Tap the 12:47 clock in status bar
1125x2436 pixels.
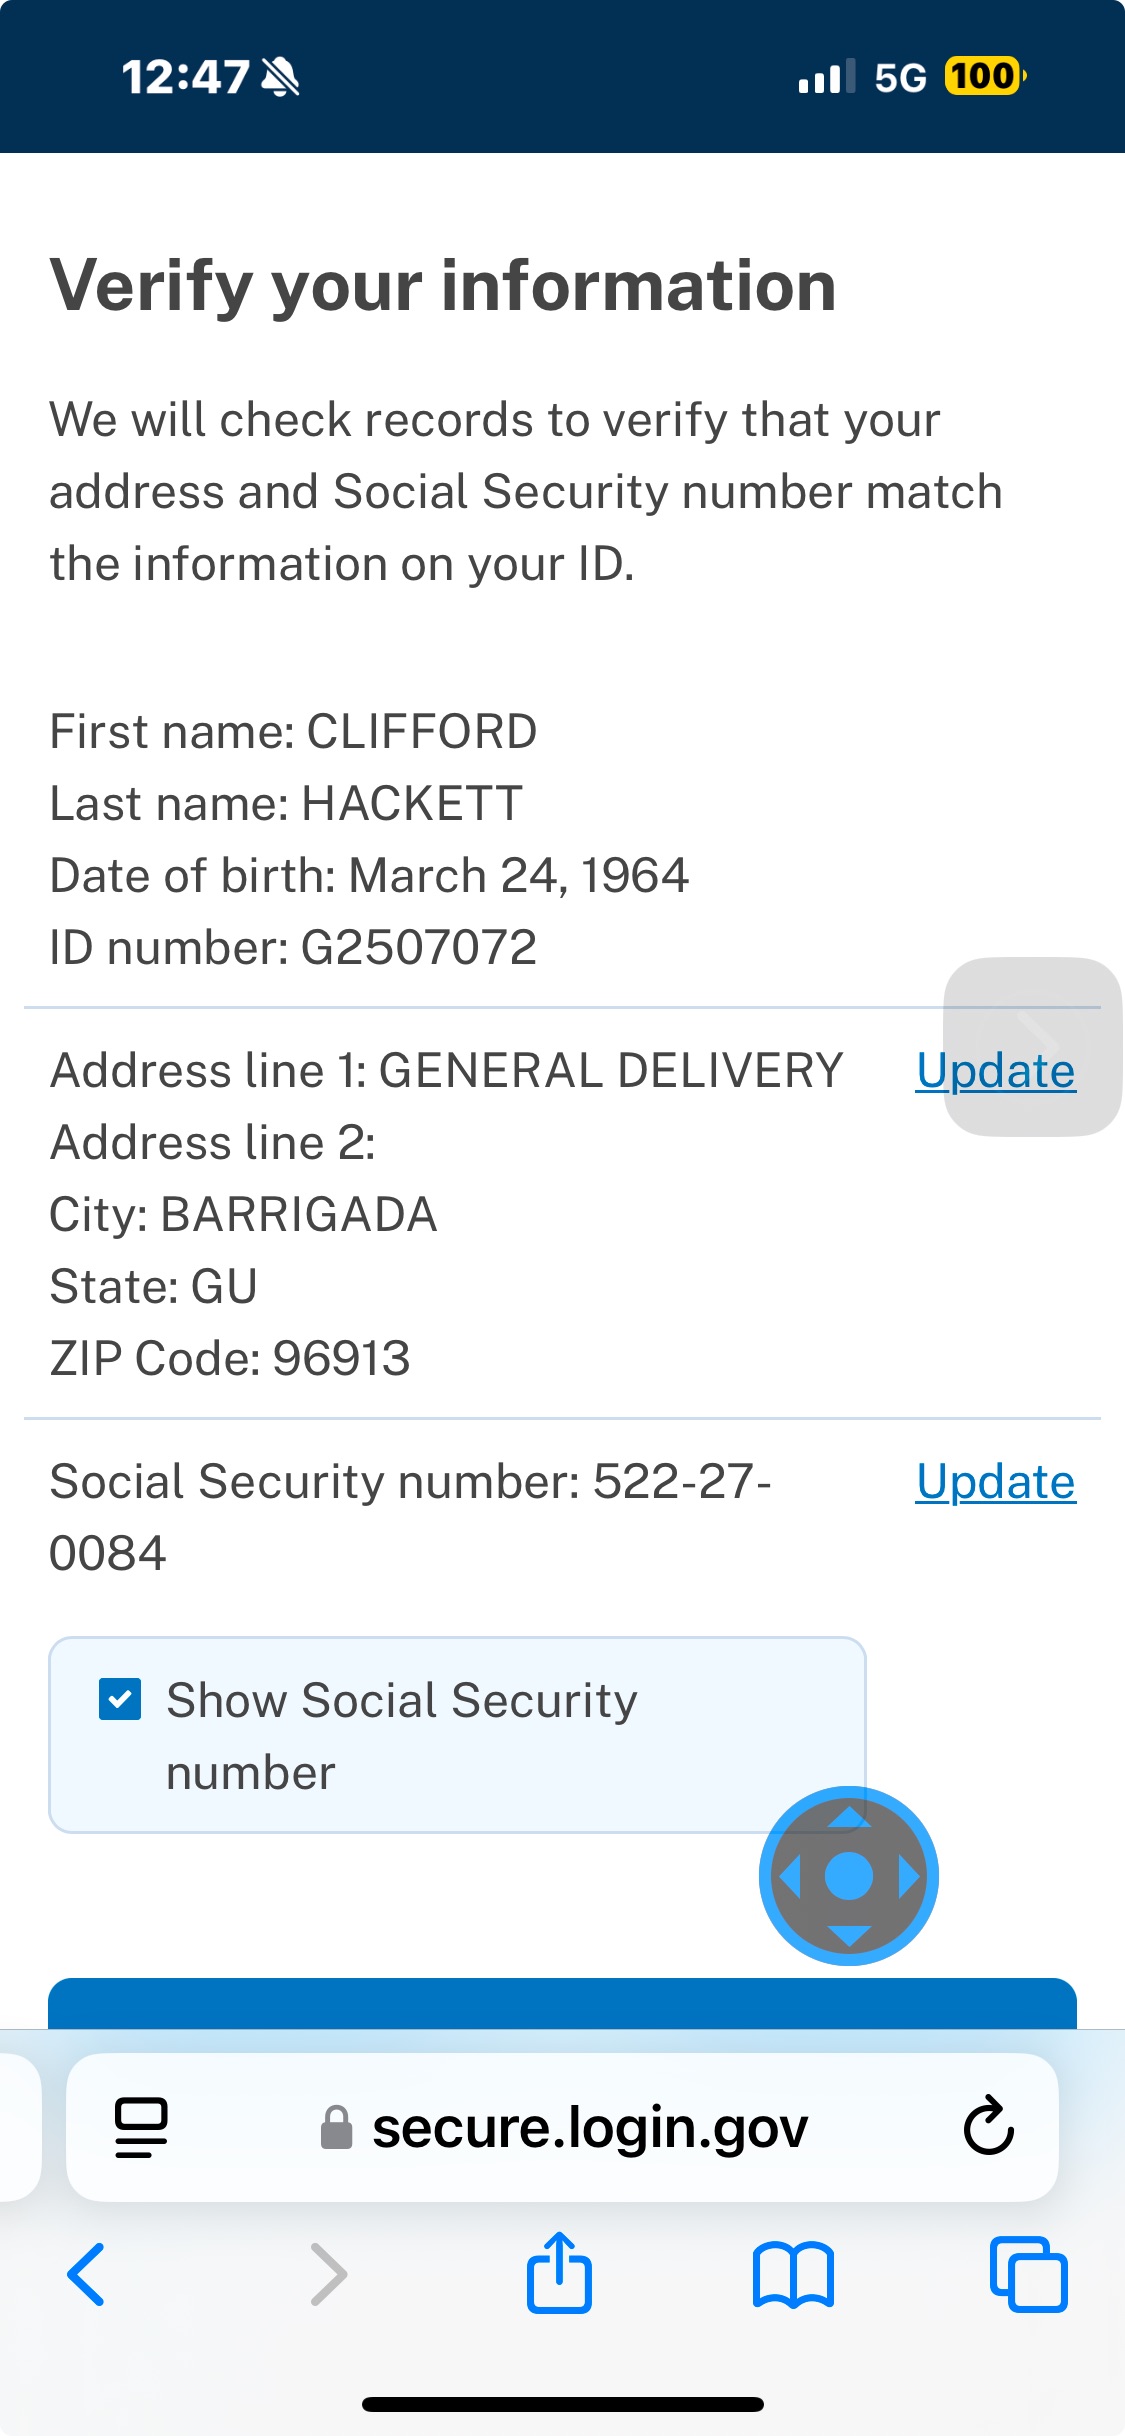click(x=185, y=77)
